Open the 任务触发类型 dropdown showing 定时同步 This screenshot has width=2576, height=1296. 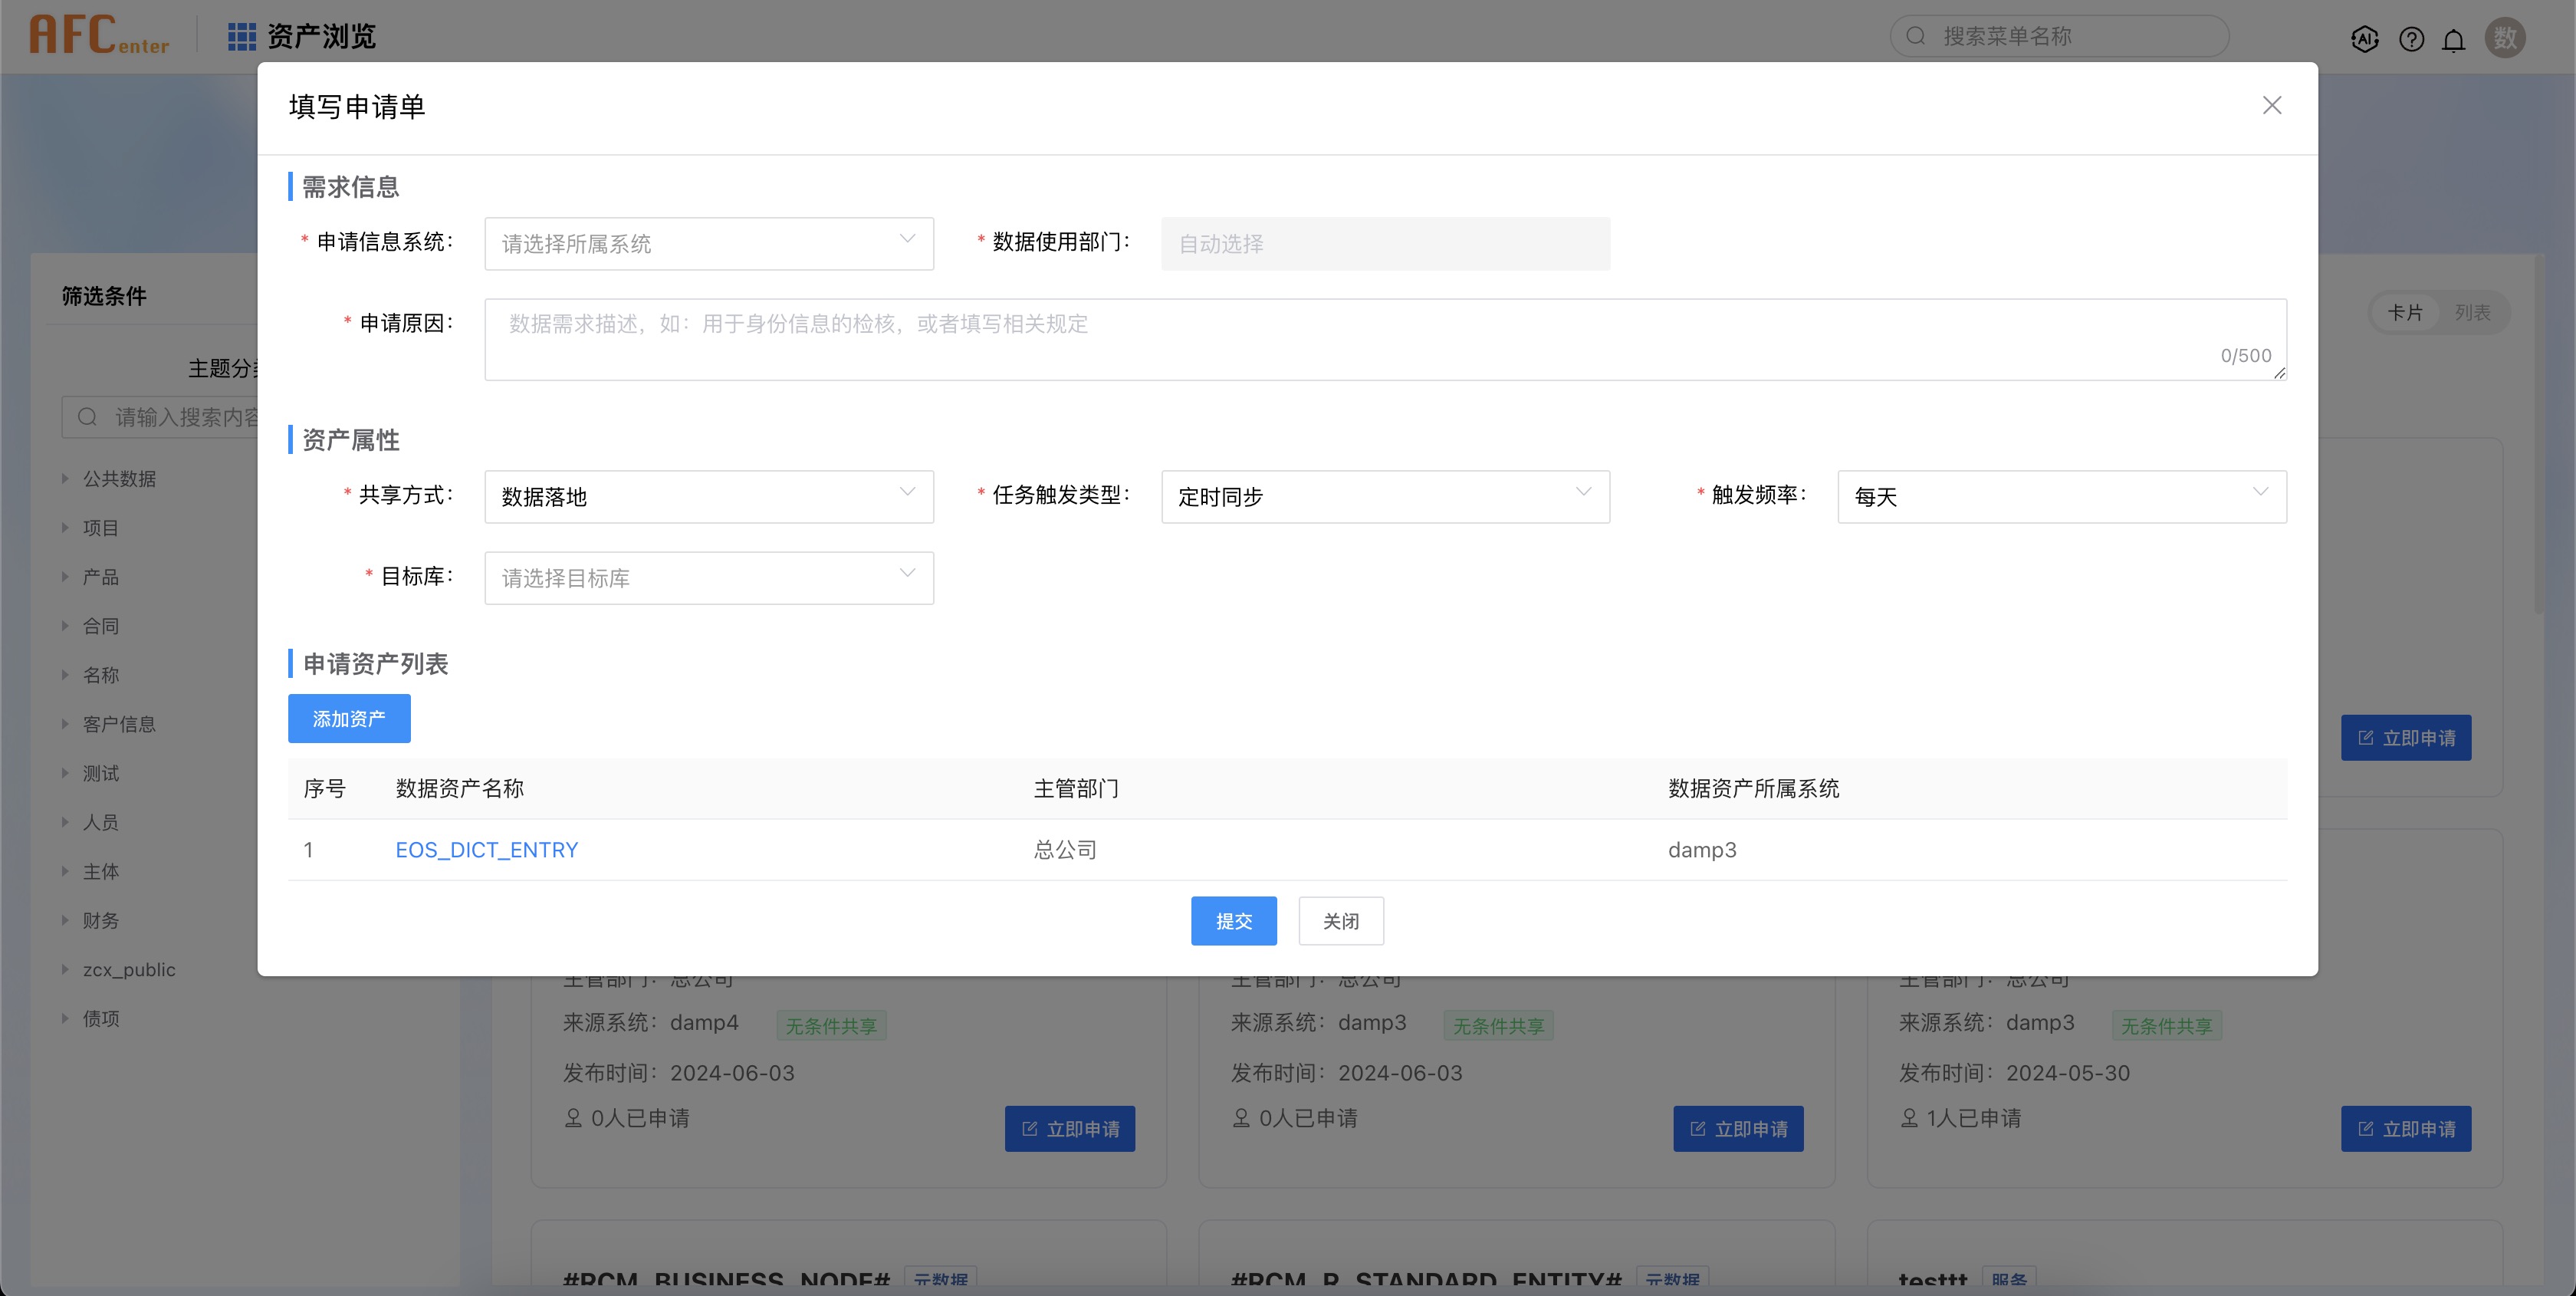point(1385,497)
